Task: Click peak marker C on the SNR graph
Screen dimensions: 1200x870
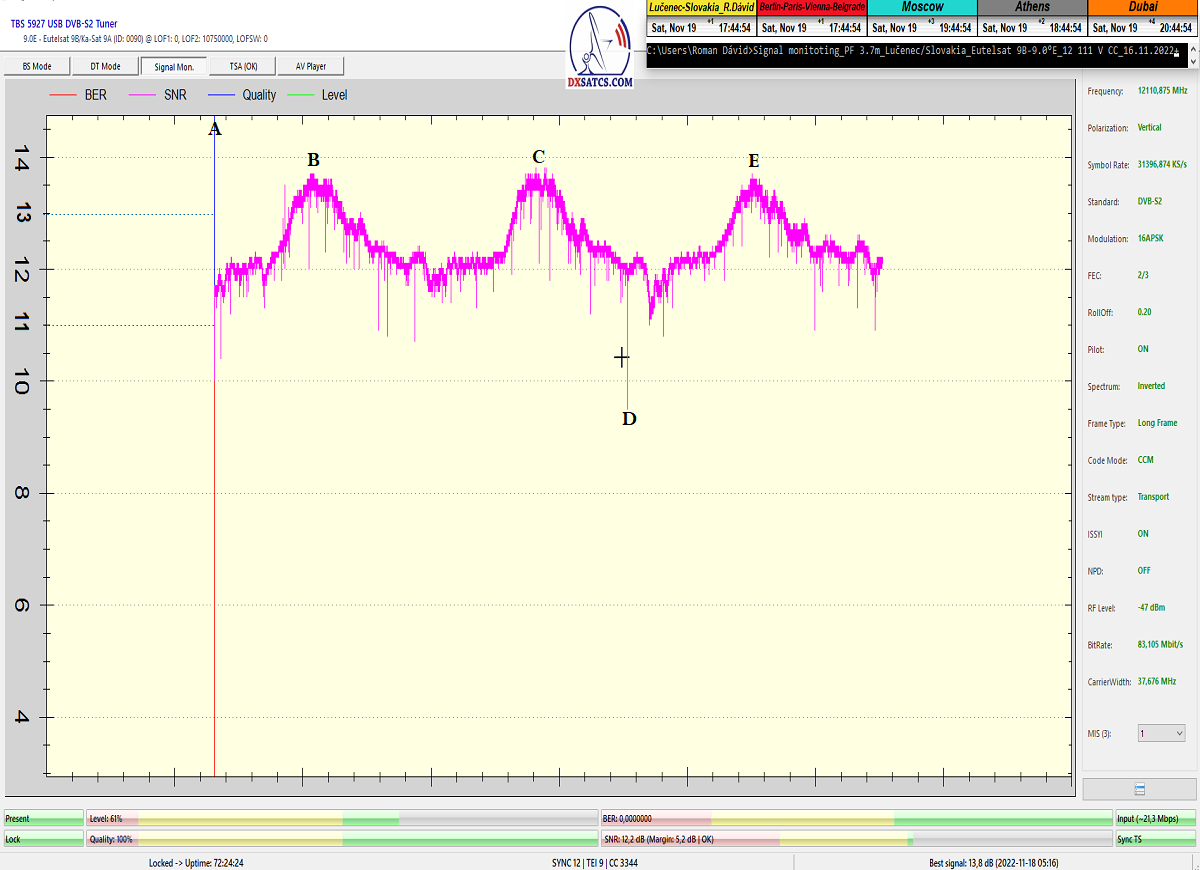Action: 539,156
